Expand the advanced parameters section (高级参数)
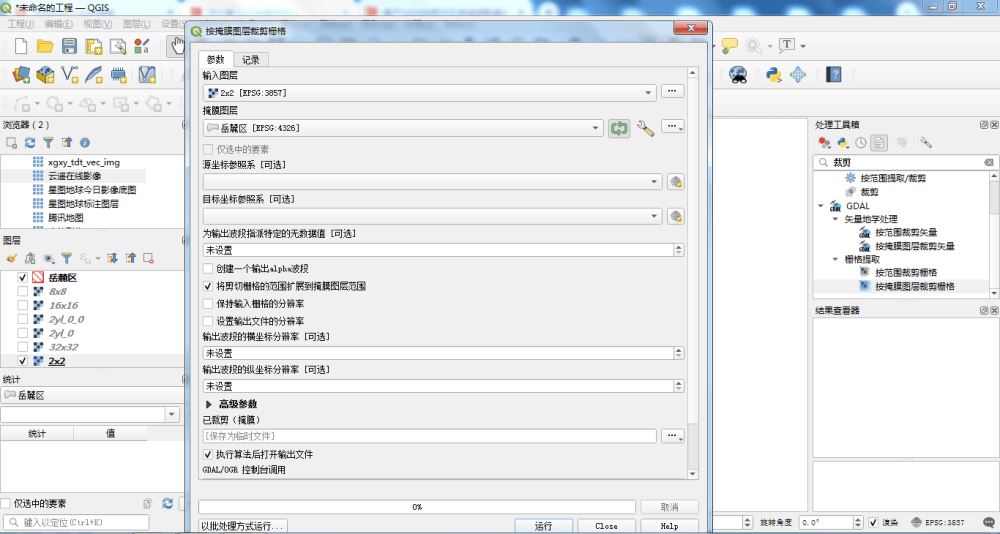 [209, 404]
